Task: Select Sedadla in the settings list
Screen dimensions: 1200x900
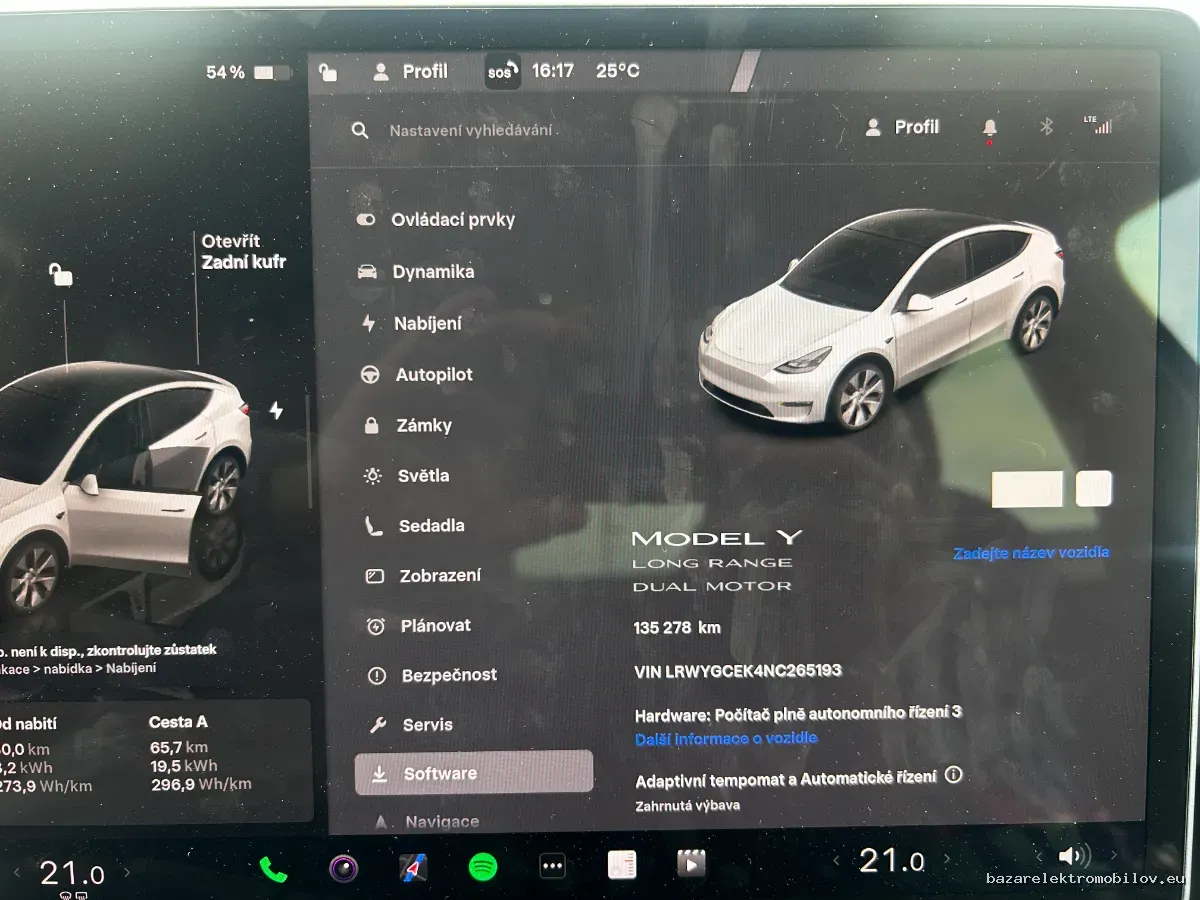Action: tap(414, 526)
